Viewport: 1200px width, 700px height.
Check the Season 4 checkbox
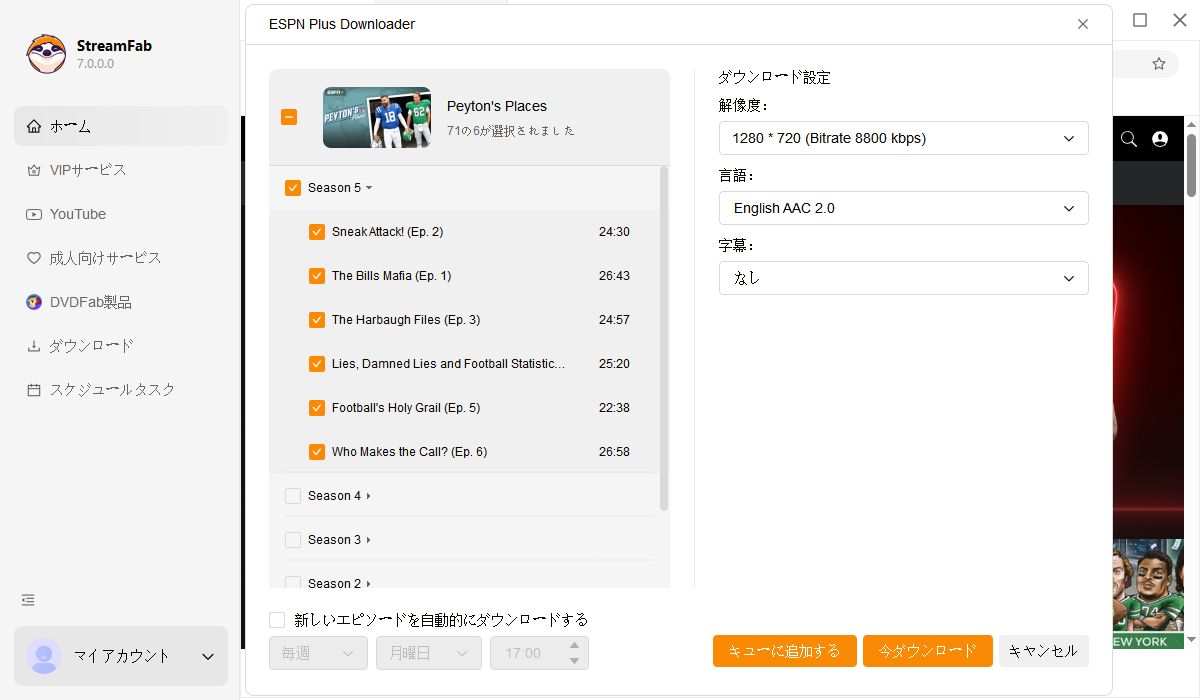[x=293, y=496]
